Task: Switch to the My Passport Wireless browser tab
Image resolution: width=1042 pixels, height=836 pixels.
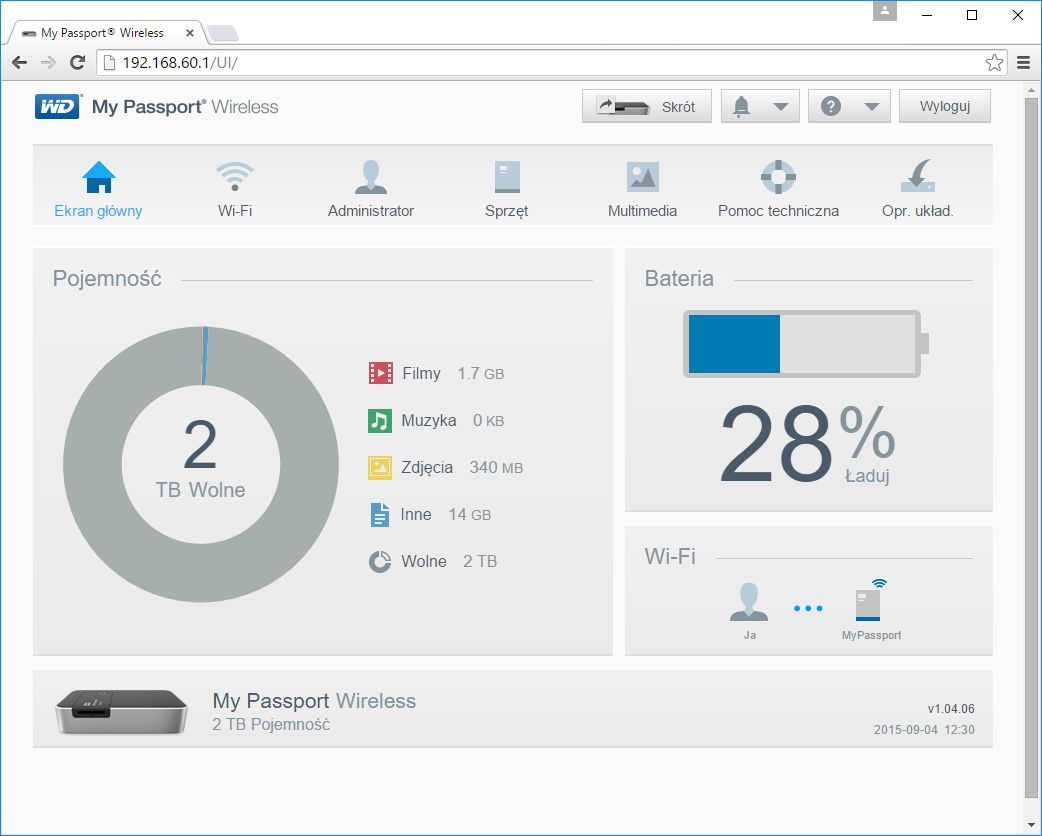Action: [x=100, y=31]
